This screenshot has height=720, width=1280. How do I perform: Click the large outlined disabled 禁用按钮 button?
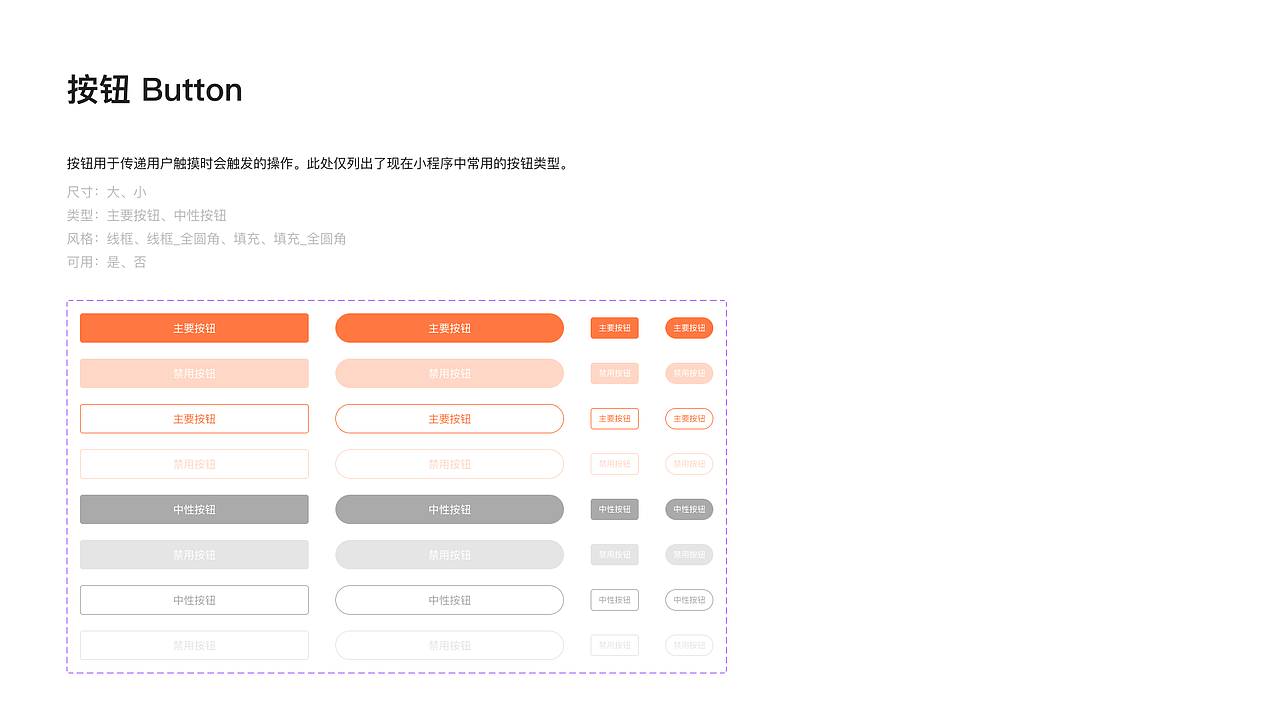194,464
